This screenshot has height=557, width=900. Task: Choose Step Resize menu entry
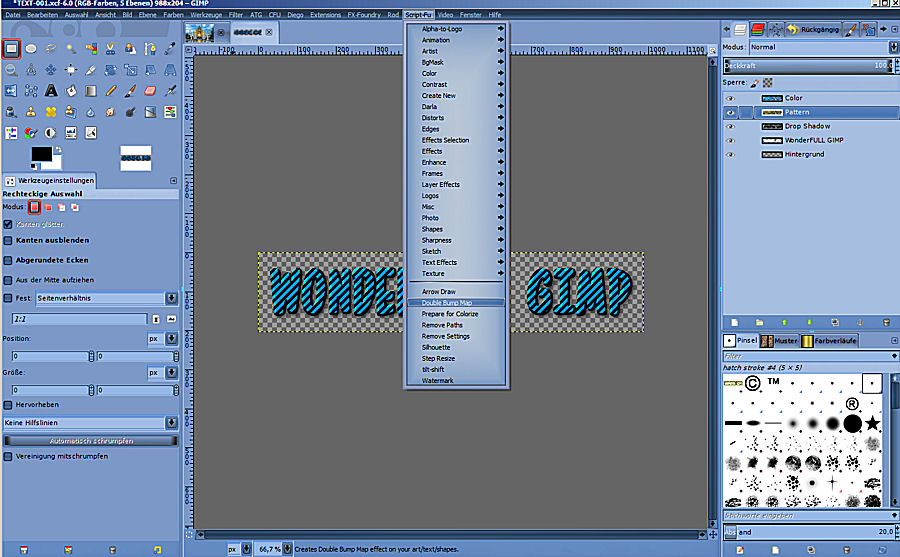coord(456,358)
